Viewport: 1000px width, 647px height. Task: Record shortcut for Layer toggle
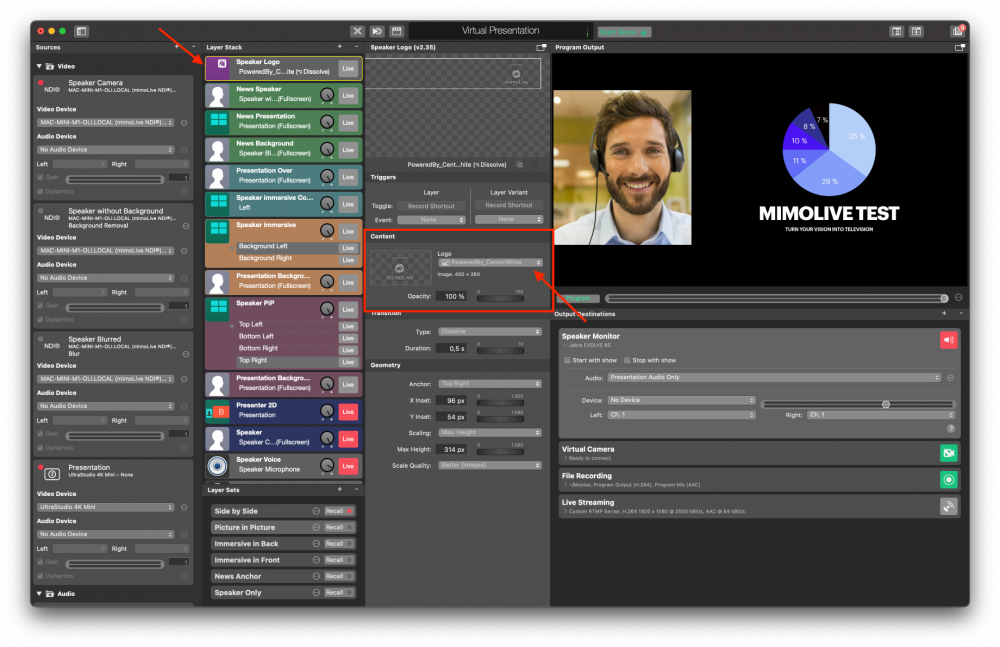point(431,206)
